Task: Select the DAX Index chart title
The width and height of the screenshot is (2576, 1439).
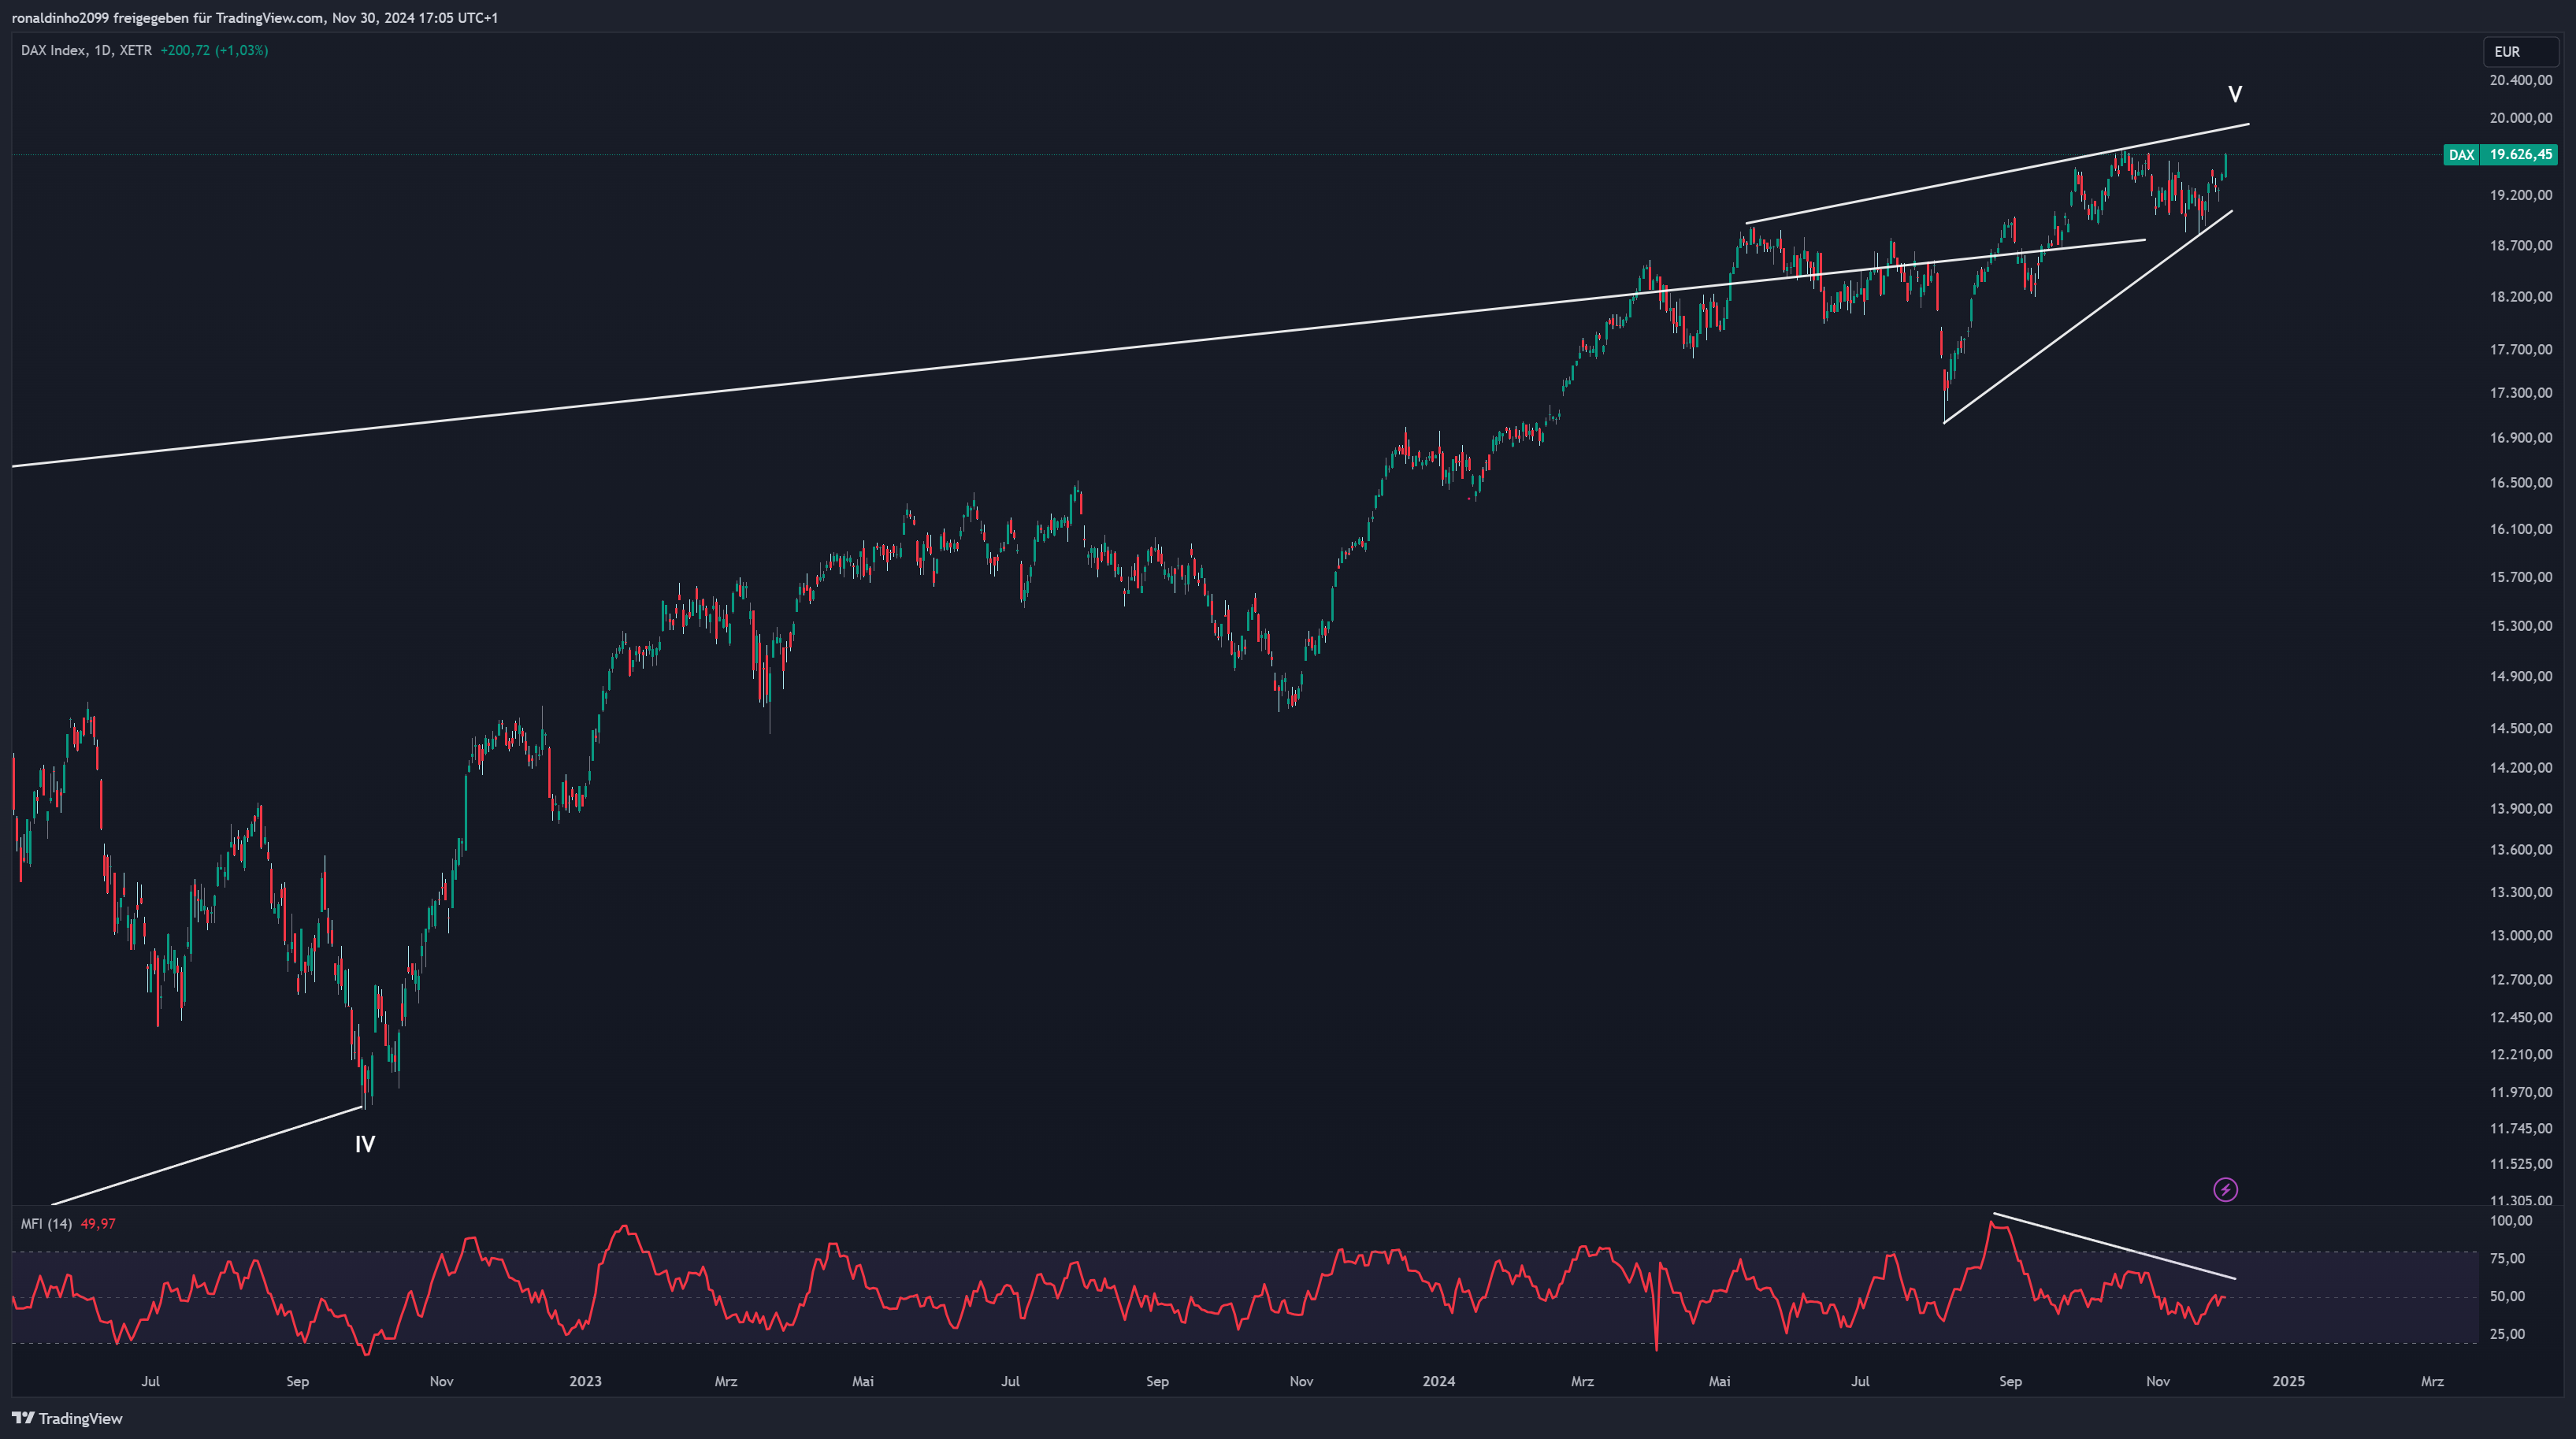Action: click(x=53, y=50)
